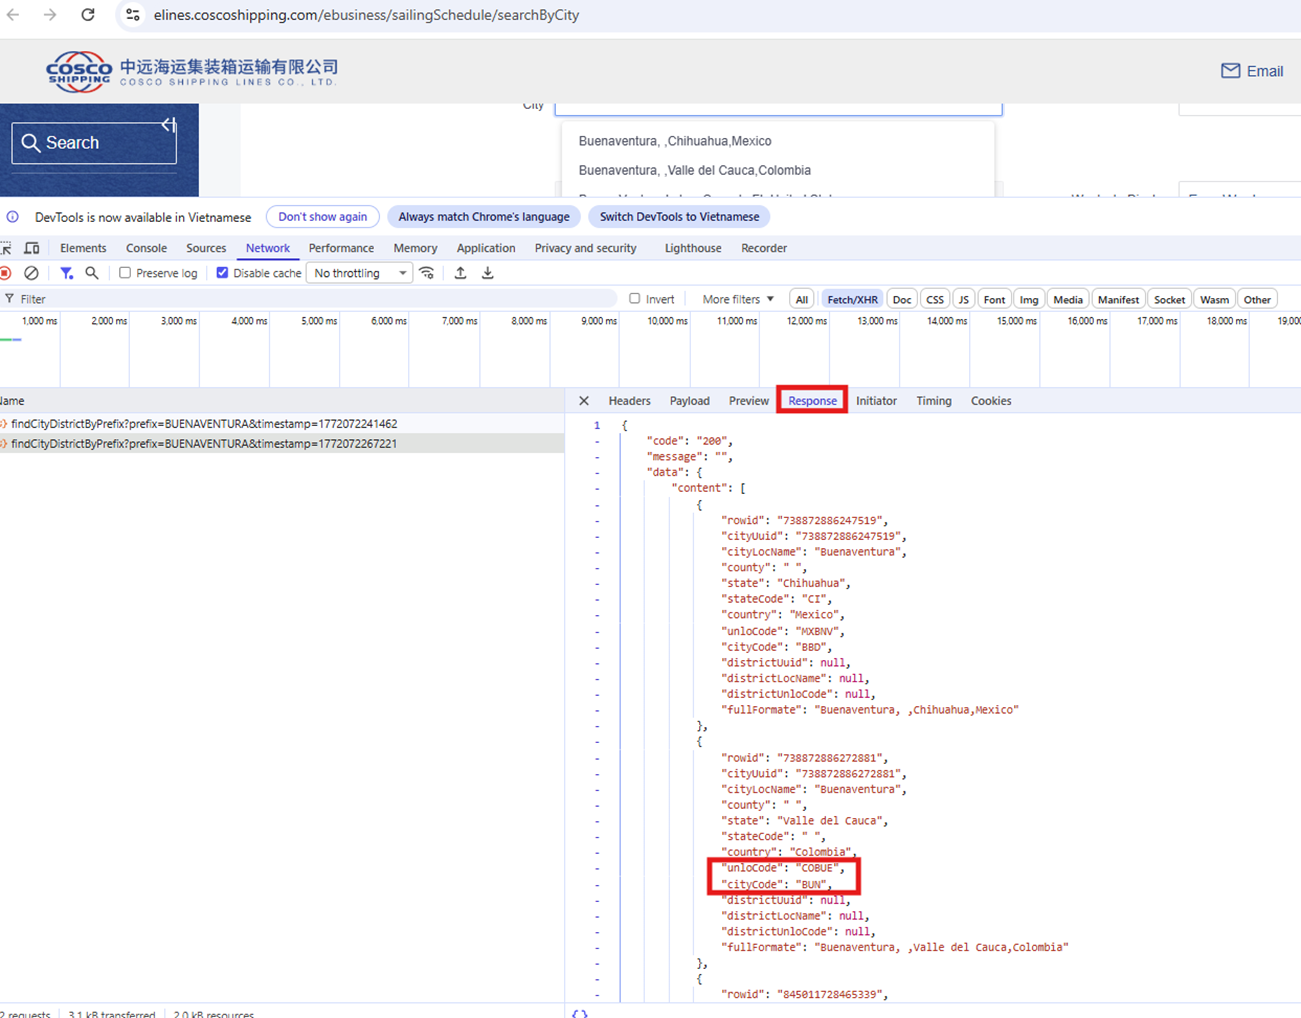
Task: Toggle the network filter funnel icon
Action: point(66,273)
